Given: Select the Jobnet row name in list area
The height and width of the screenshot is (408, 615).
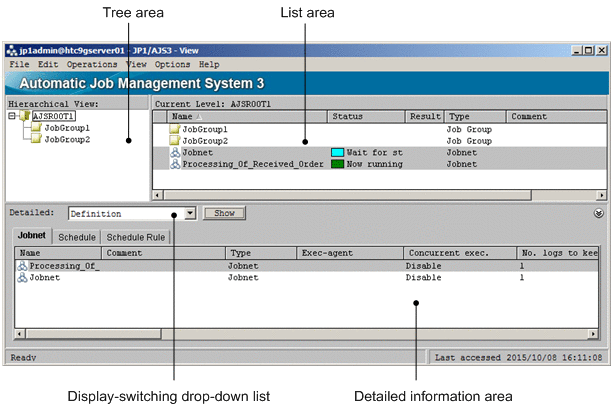Looking at the screenshot, I should (198, 152).
